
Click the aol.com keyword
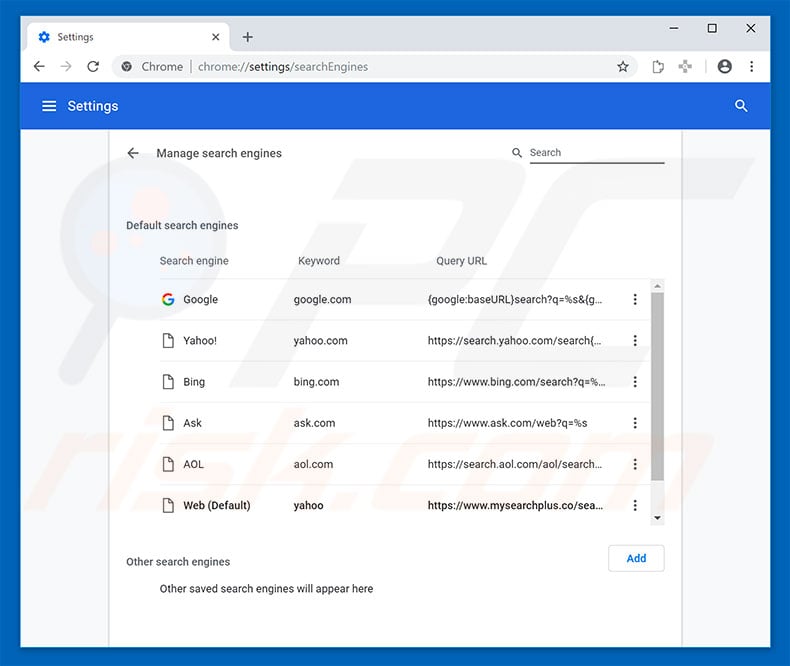tap(313, 464)
